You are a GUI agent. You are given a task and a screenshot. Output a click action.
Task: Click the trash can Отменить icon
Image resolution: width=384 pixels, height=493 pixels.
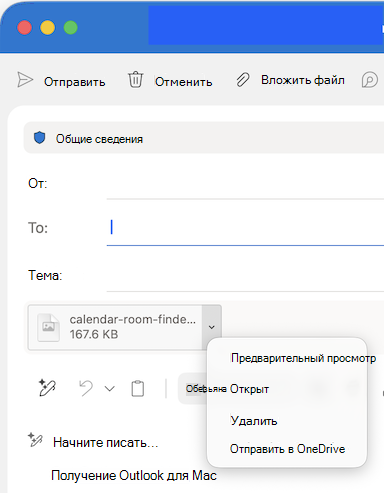[135, 80]
